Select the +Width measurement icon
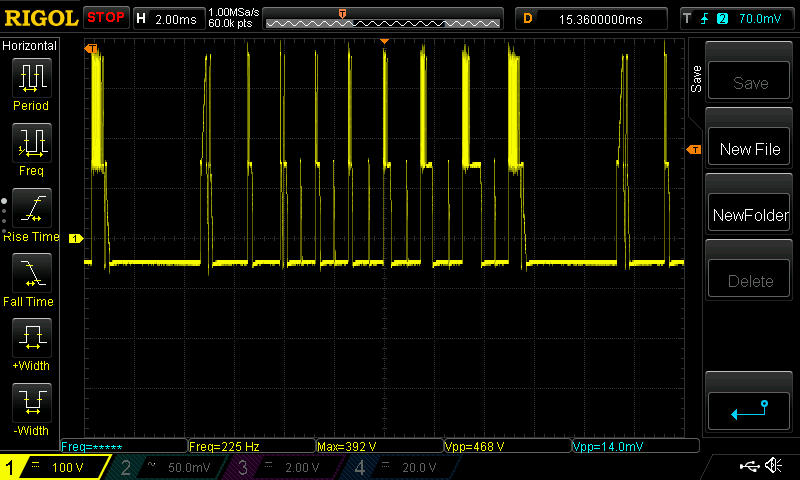Image resolution: width=800 pixels, height=480 pixels. pyautogui.click(x=31, y=337)
